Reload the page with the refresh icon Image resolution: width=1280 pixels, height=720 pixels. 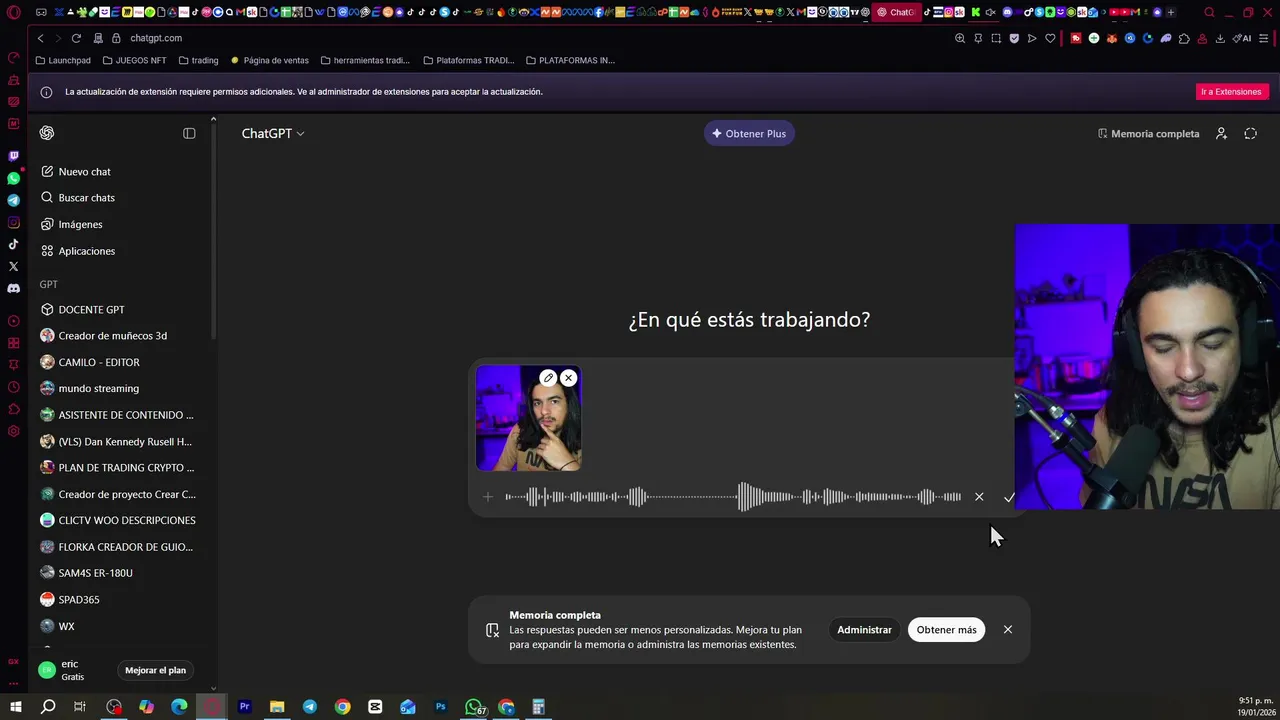click(x=76, y=38)
